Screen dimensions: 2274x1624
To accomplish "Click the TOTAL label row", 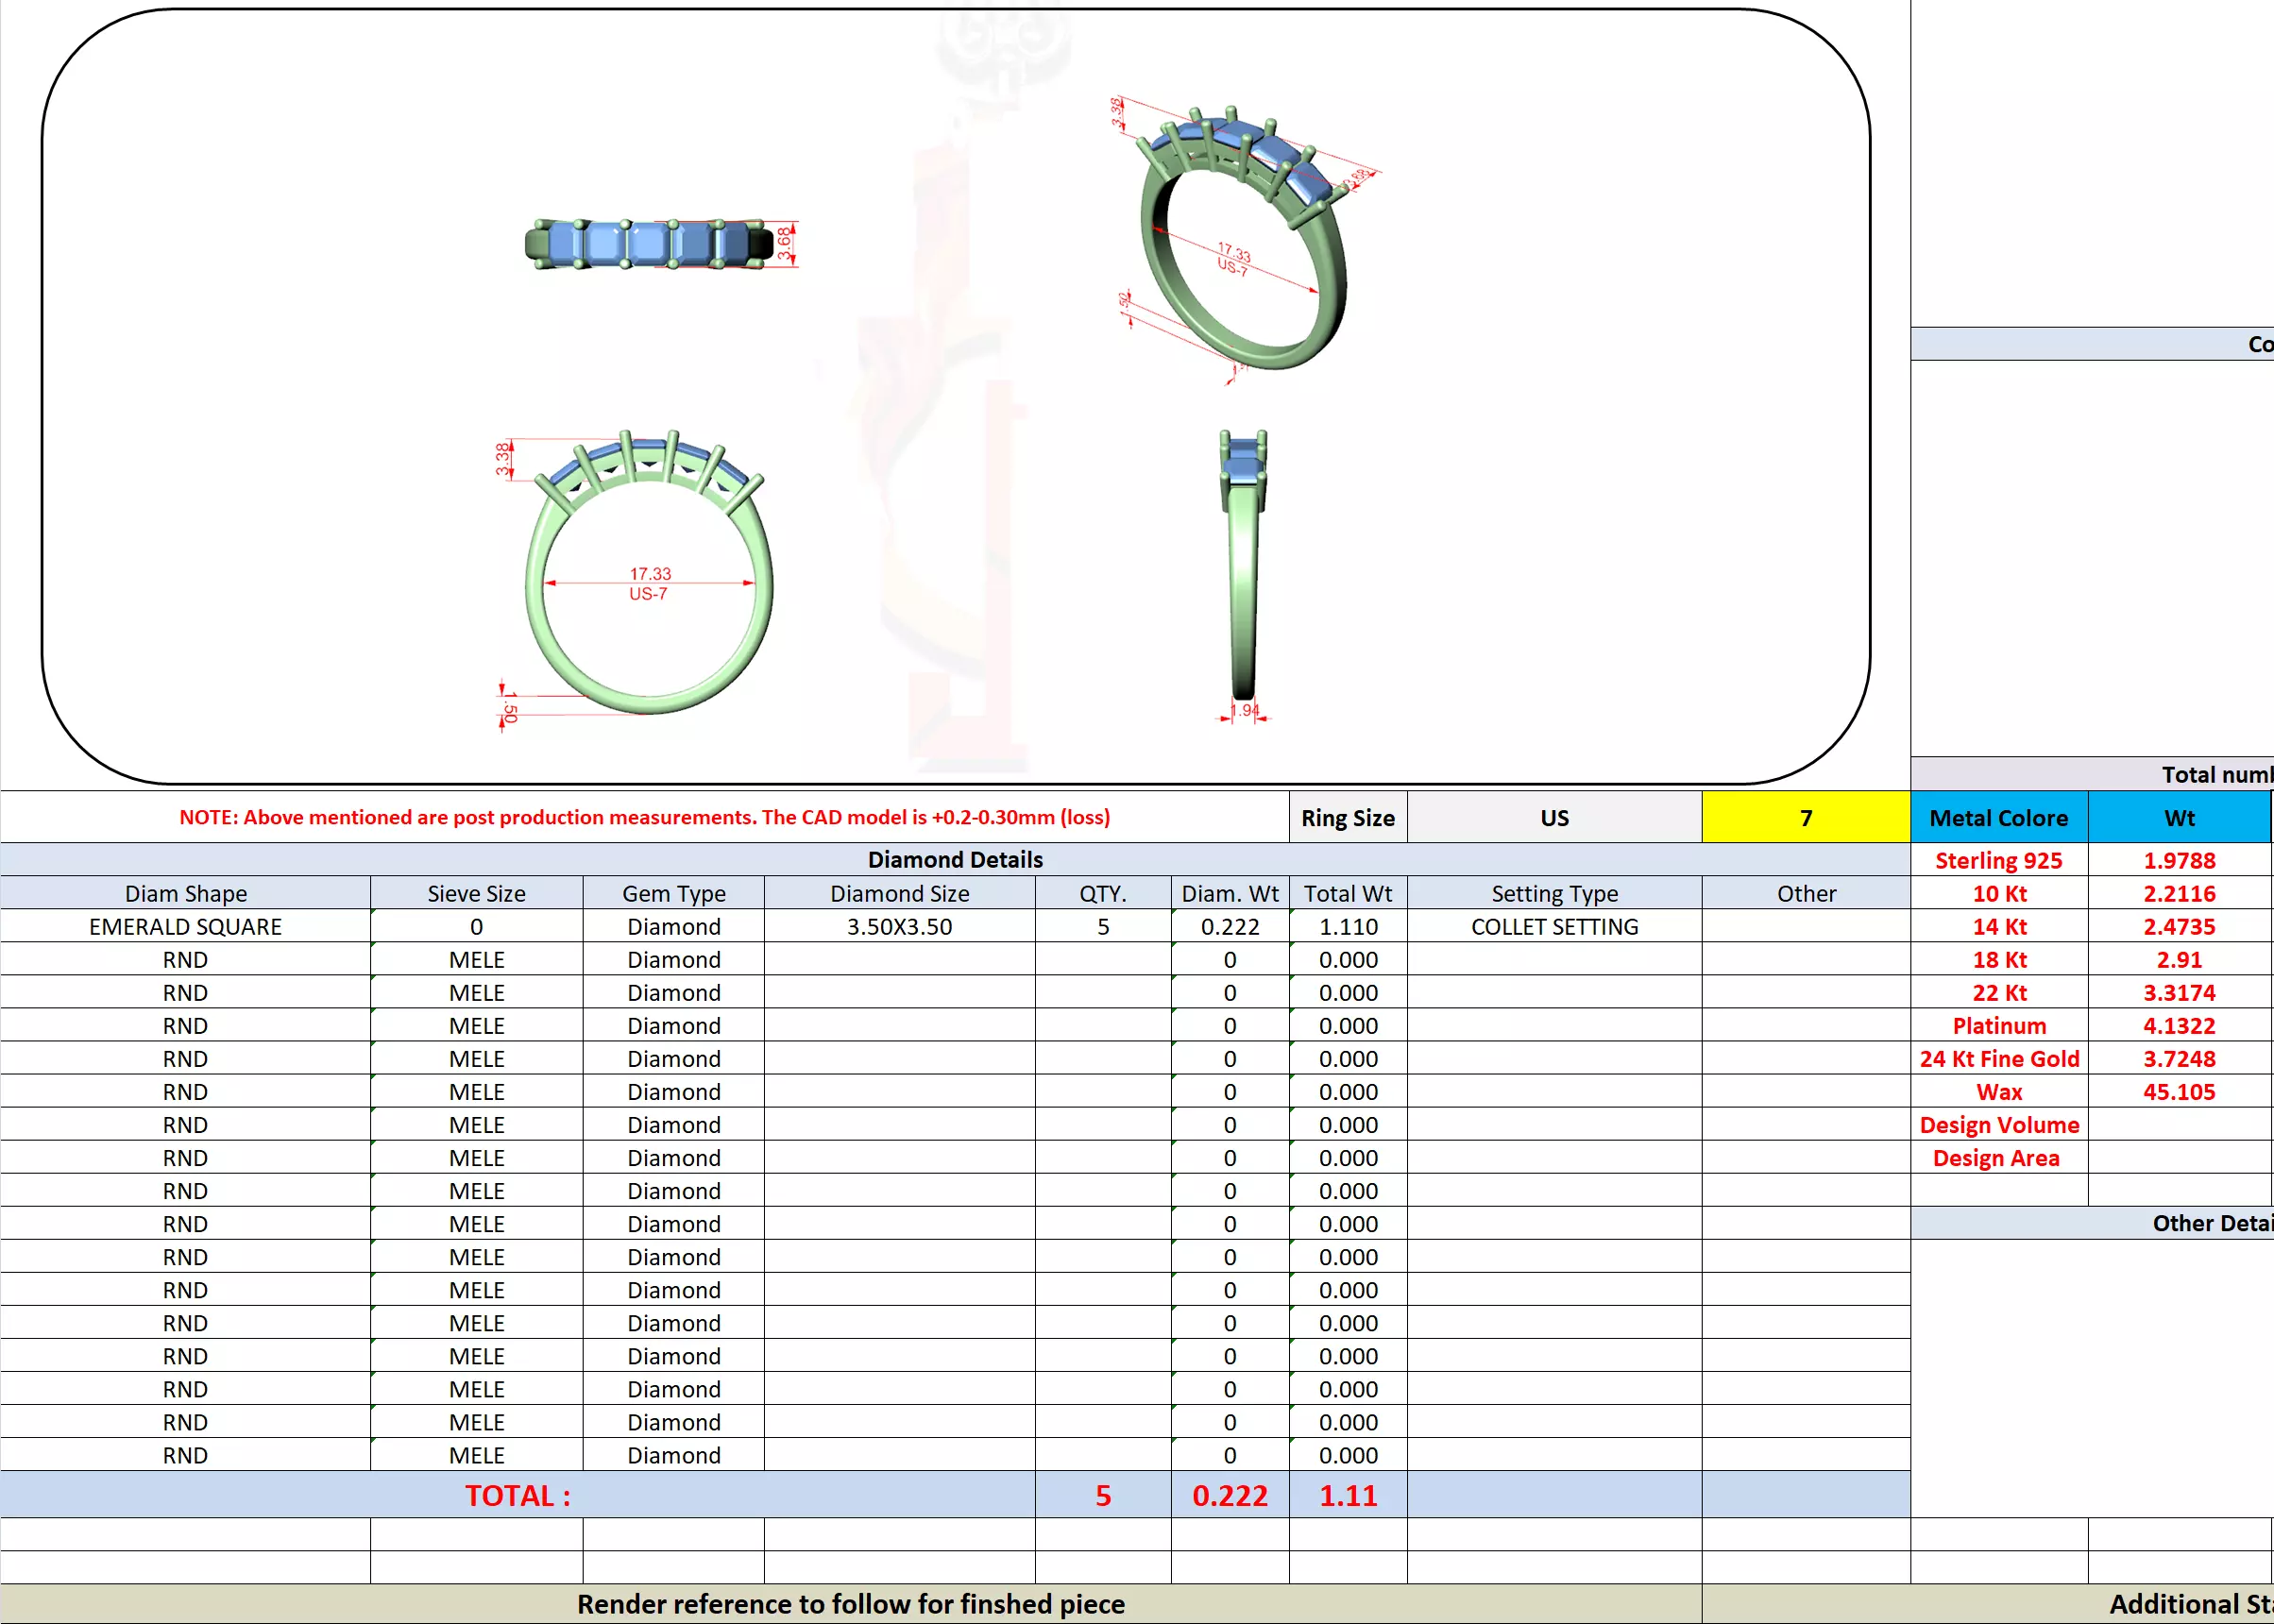I will [x=517, y=1495].
